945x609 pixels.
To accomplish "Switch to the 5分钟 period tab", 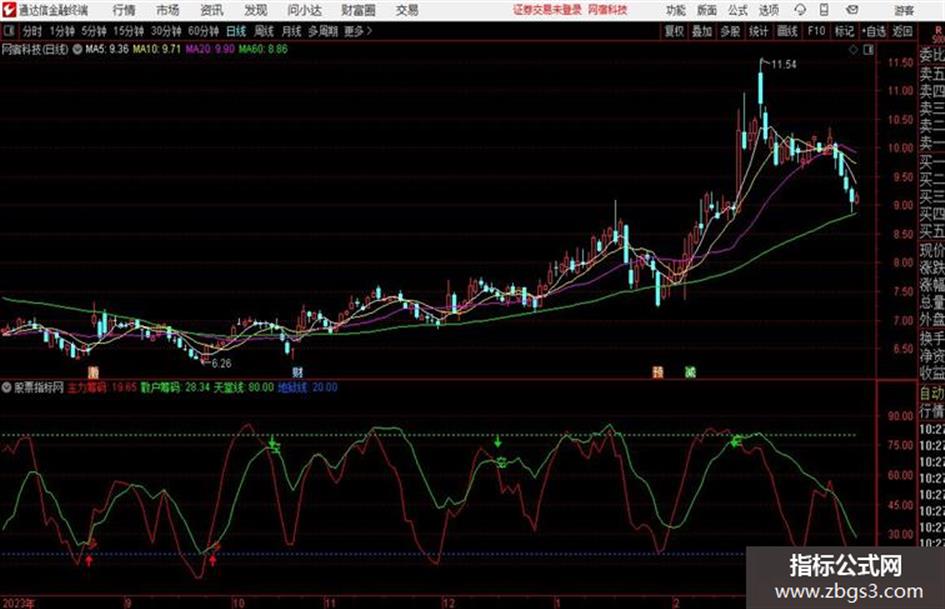I will coord(93,31).
